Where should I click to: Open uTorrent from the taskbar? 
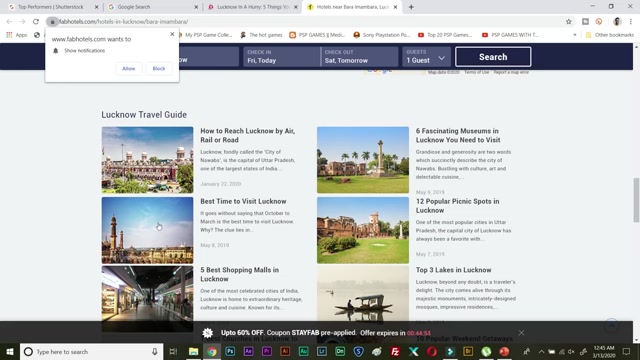[486, 351]
